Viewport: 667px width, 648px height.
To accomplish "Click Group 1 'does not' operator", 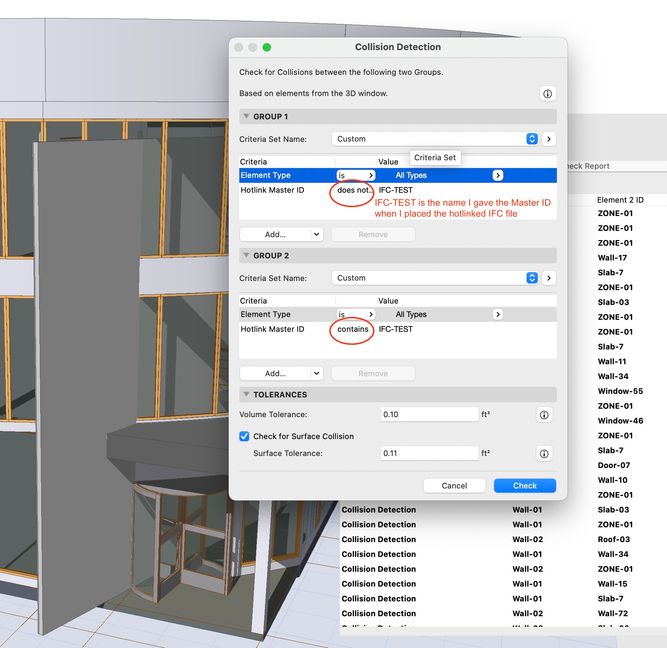I will 354,190.
